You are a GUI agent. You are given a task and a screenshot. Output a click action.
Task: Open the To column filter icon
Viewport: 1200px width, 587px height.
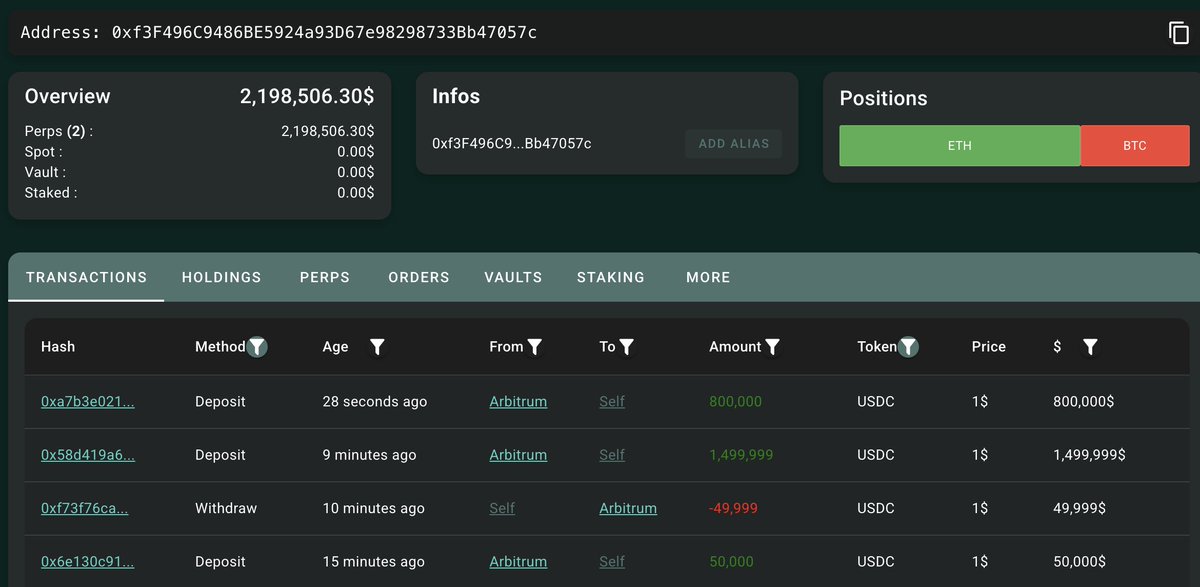(626, 347)
